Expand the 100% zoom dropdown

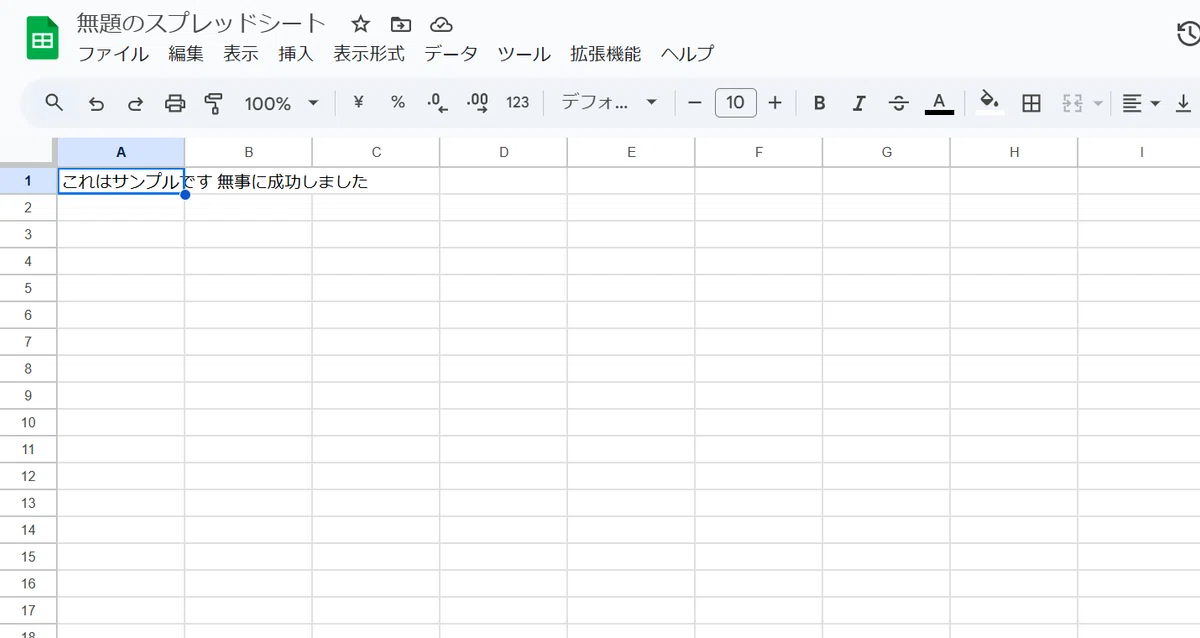pyautogui.click(x=282, y=103)
